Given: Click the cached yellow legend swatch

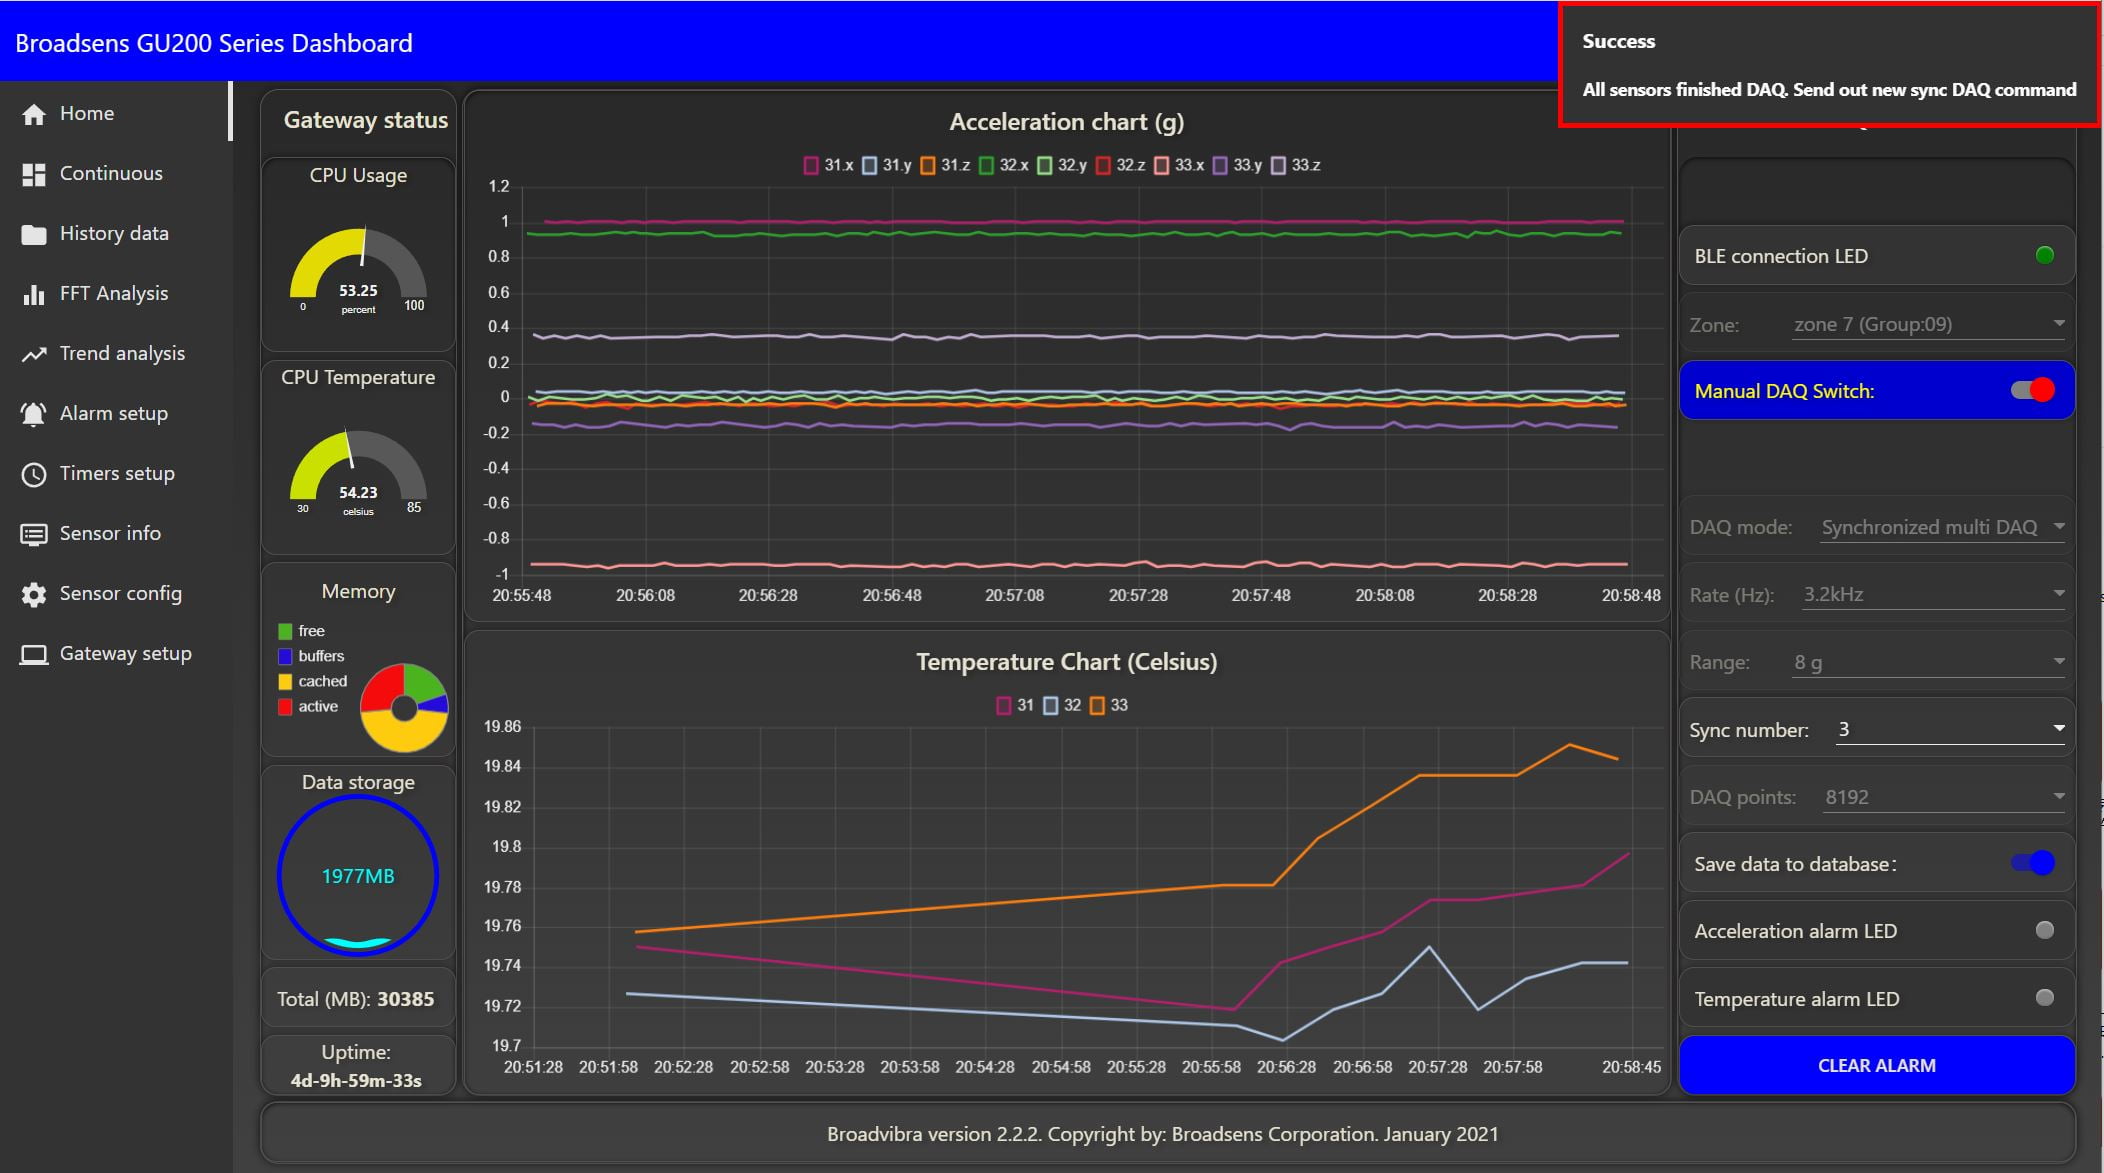Looking at the screenshot, I should (x=285, y=681).
